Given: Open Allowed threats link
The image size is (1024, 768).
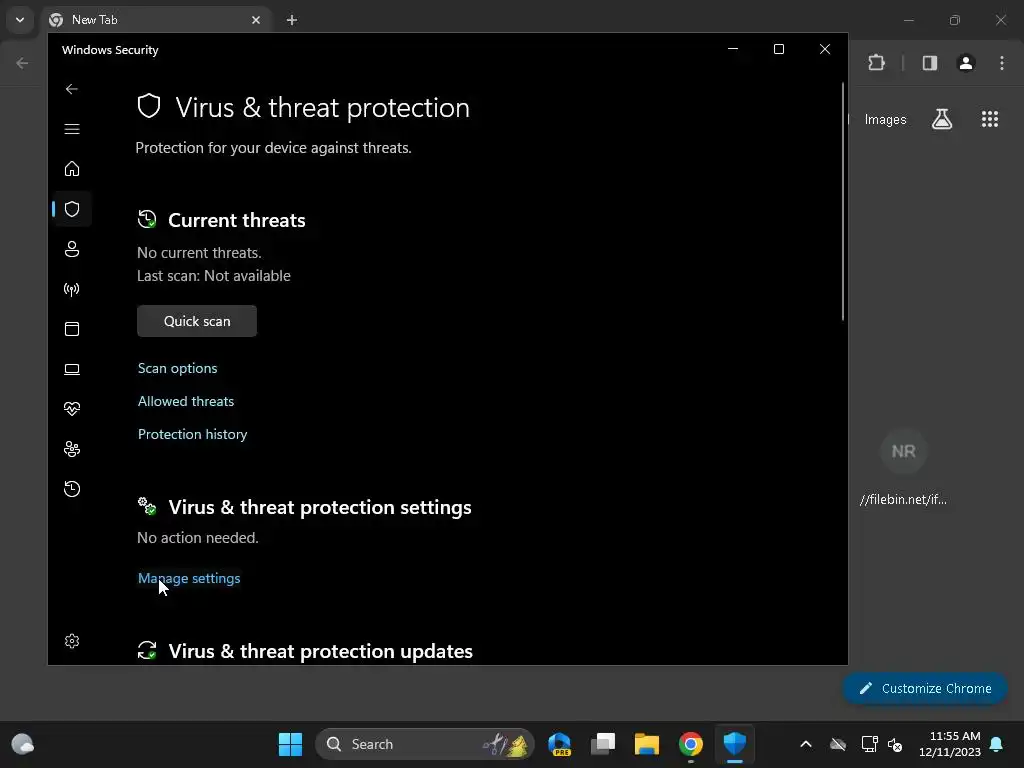Looking at the screenshot, I should pos(185,401).
